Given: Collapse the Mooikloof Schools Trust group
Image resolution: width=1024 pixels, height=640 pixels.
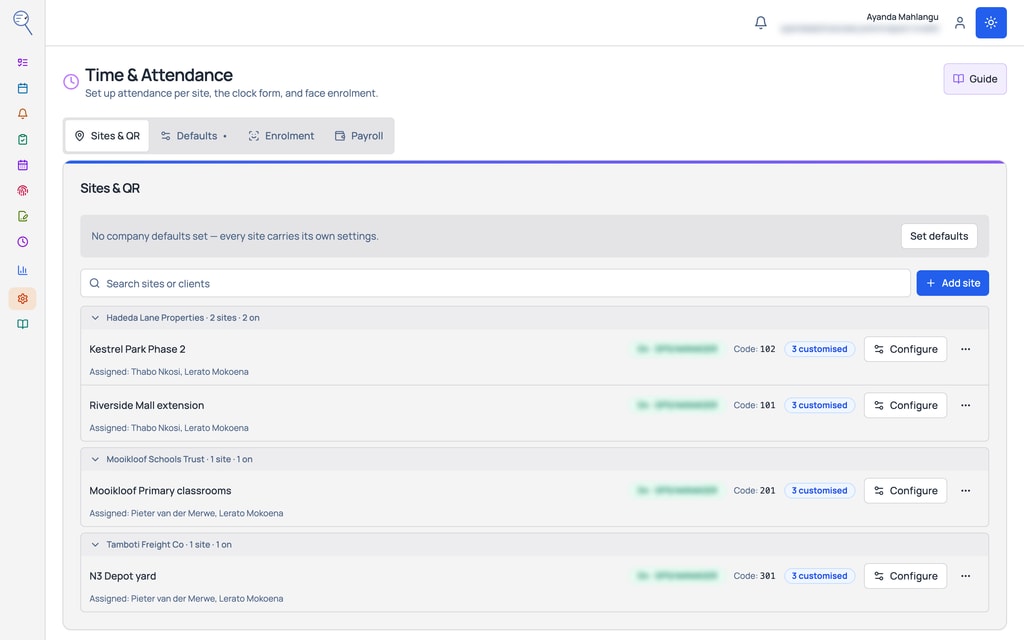Looking at the screenshot, I should point(95,459).
